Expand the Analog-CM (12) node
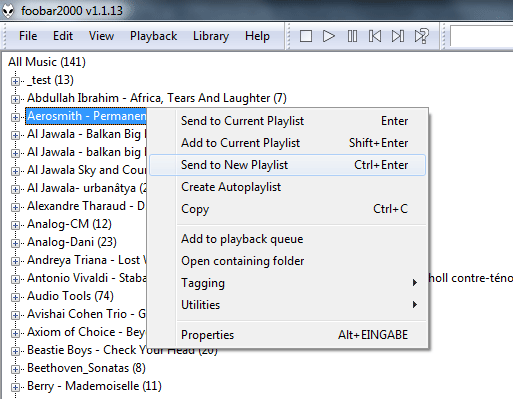The height and width of the screenshot is (399, 513). [15, 225]
